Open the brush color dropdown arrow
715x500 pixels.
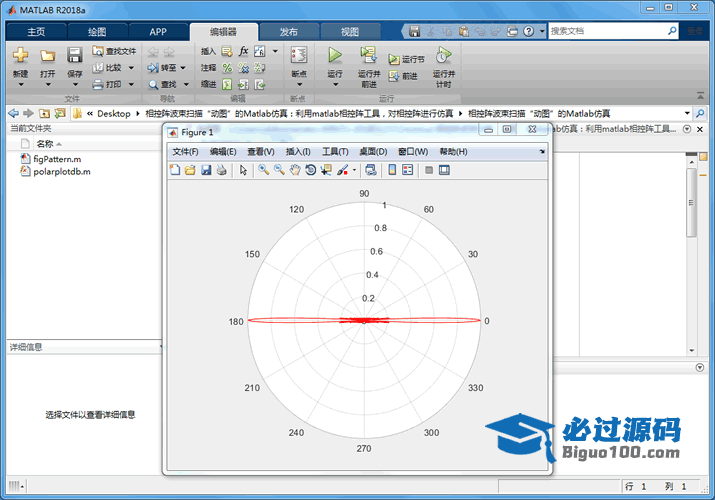coord(354,170)
